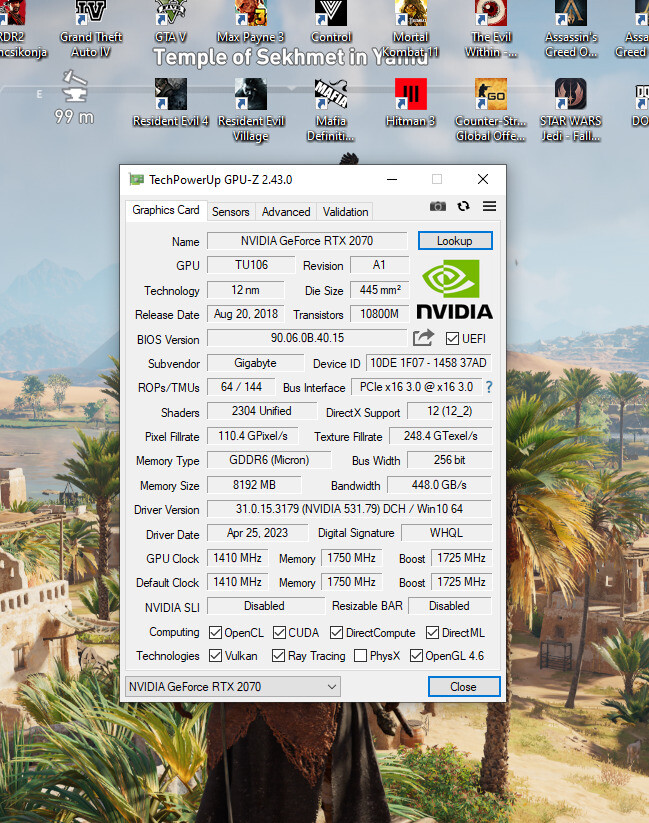Click the Shaders value 2304 Unified
Screen dimensions: 649x823
261,411
